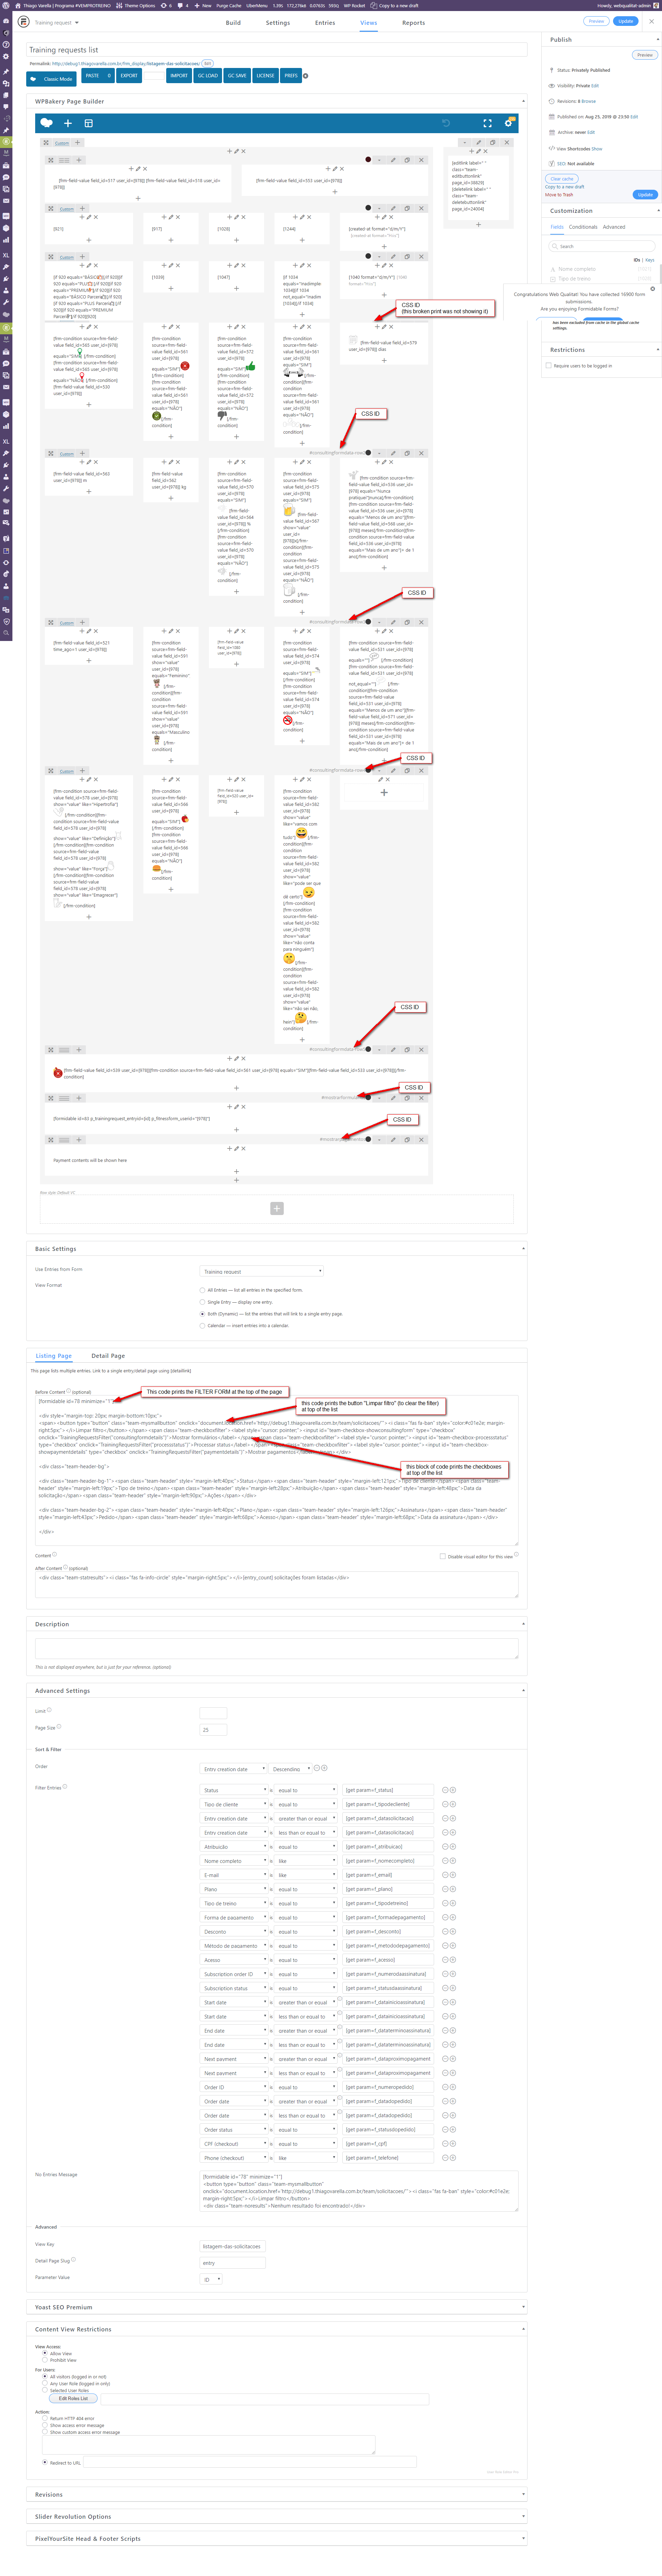Open WPBakery page settings gear icon
662x2576 pixels.
508,123
